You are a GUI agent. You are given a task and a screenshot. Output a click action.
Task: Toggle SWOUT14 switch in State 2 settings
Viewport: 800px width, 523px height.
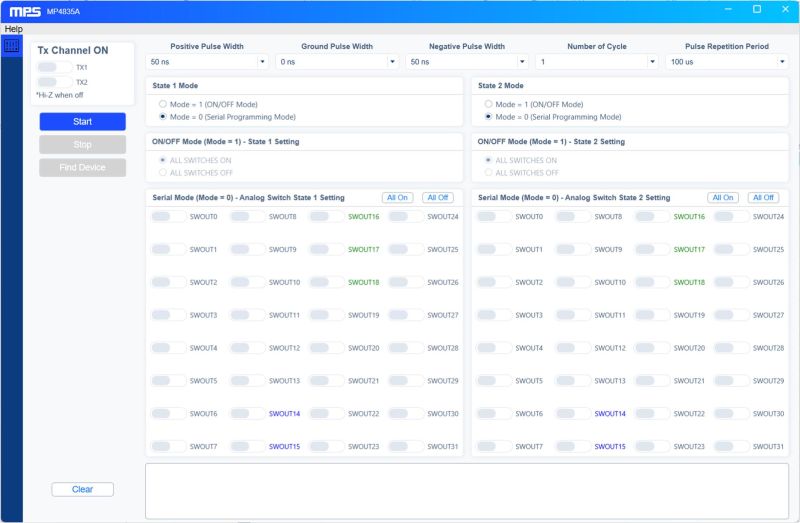[x=651, y=414]
